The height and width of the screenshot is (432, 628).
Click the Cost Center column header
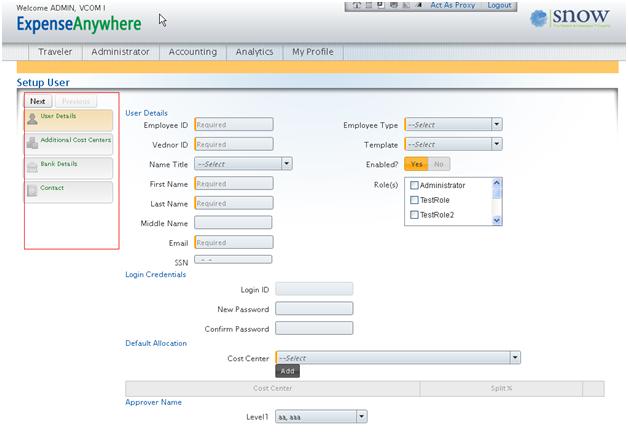tap(272, 388)
